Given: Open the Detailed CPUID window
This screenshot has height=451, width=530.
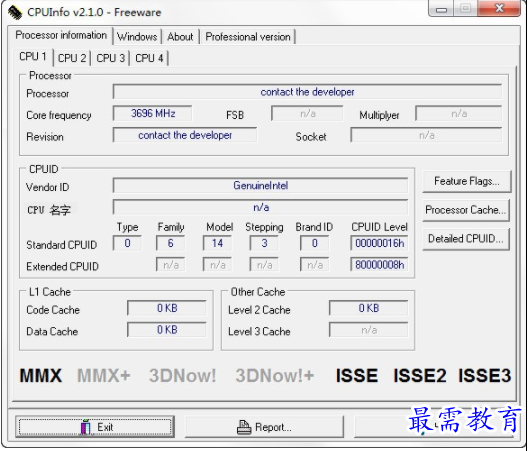Looking at the screenshot, I should click(x=465, y=239).
